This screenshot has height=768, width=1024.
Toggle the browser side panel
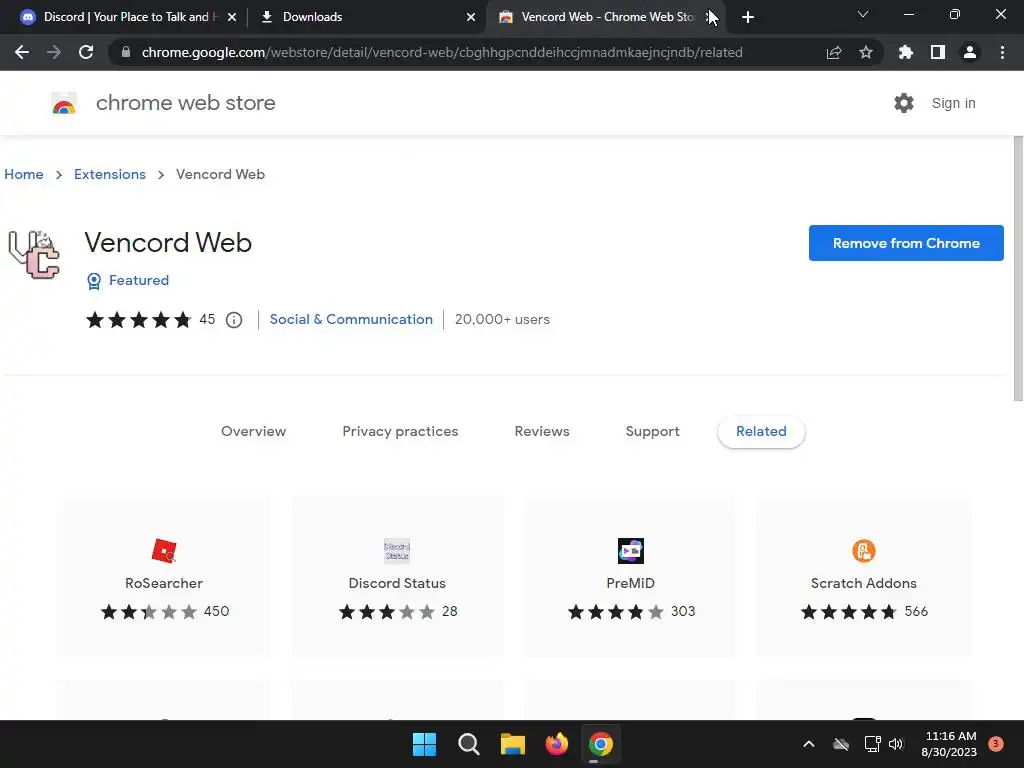coord(938,52)
